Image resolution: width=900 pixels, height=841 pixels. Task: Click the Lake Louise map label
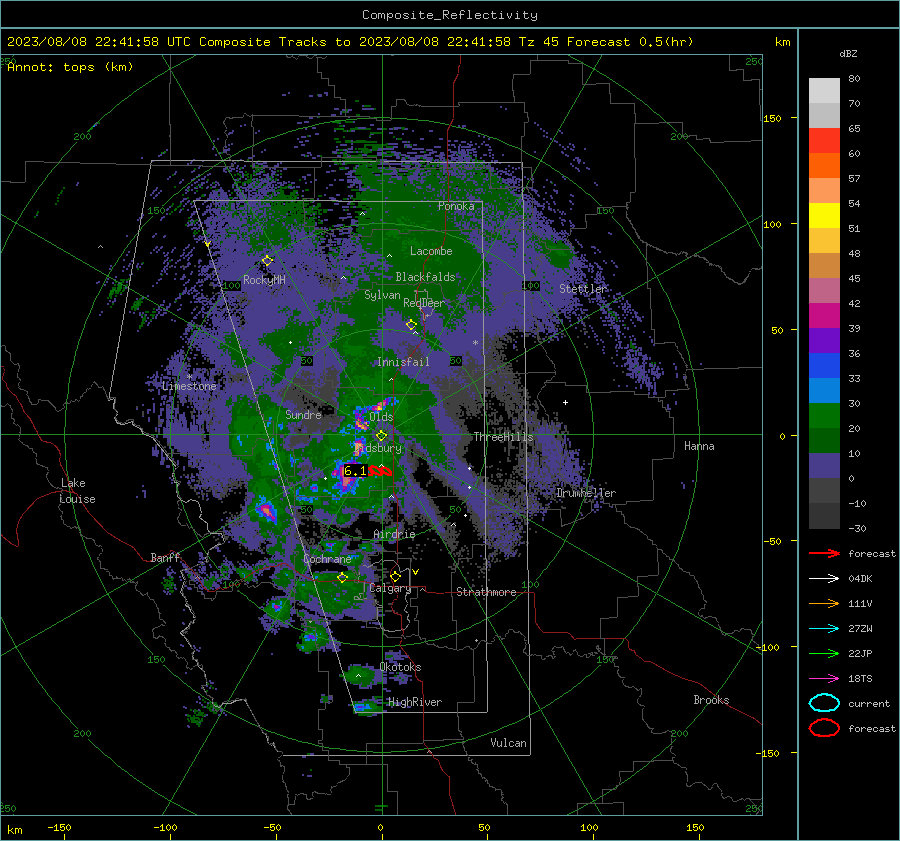point(78,491)
